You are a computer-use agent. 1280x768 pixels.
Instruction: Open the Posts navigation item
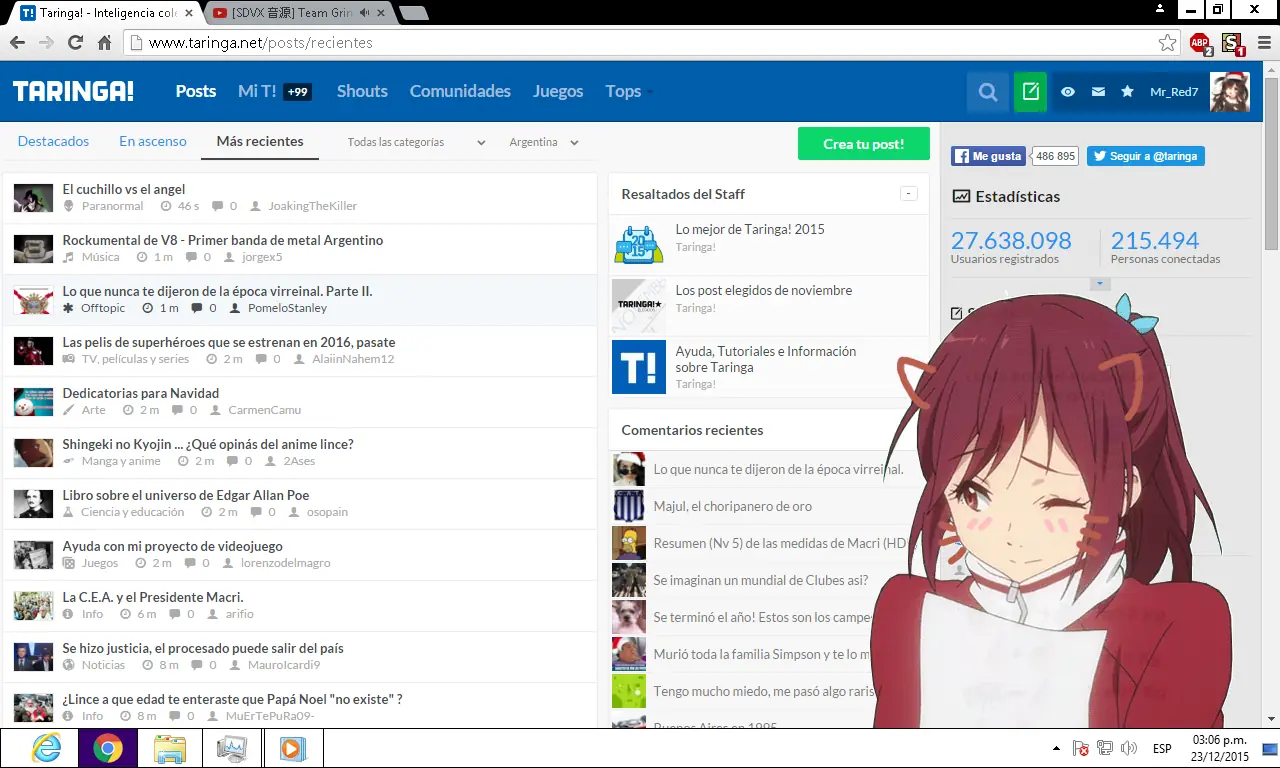click(196, 91)
